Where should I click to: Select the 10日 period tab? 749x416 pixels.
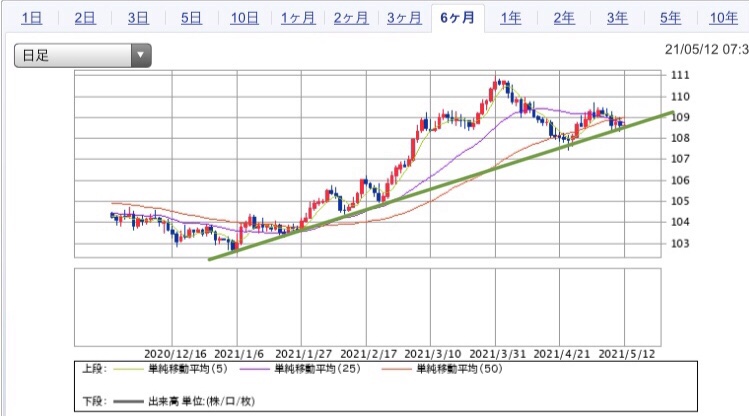click(x=244, y=18)
